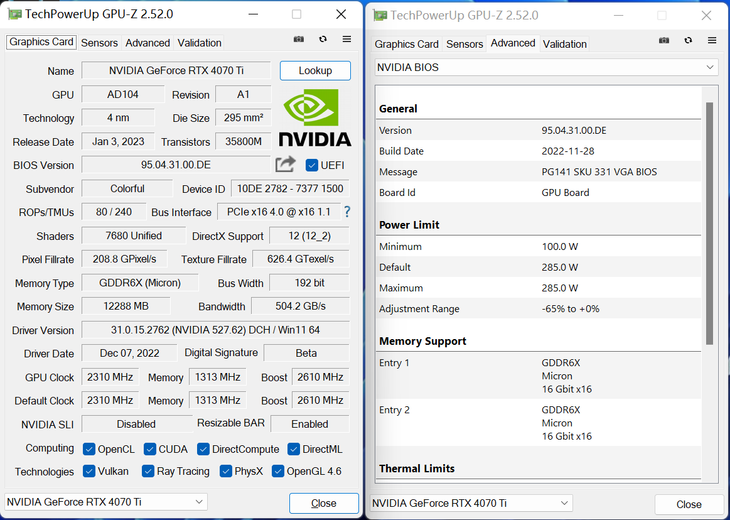
Task: Click camera screenshot icon in right window
Action: 664,41
